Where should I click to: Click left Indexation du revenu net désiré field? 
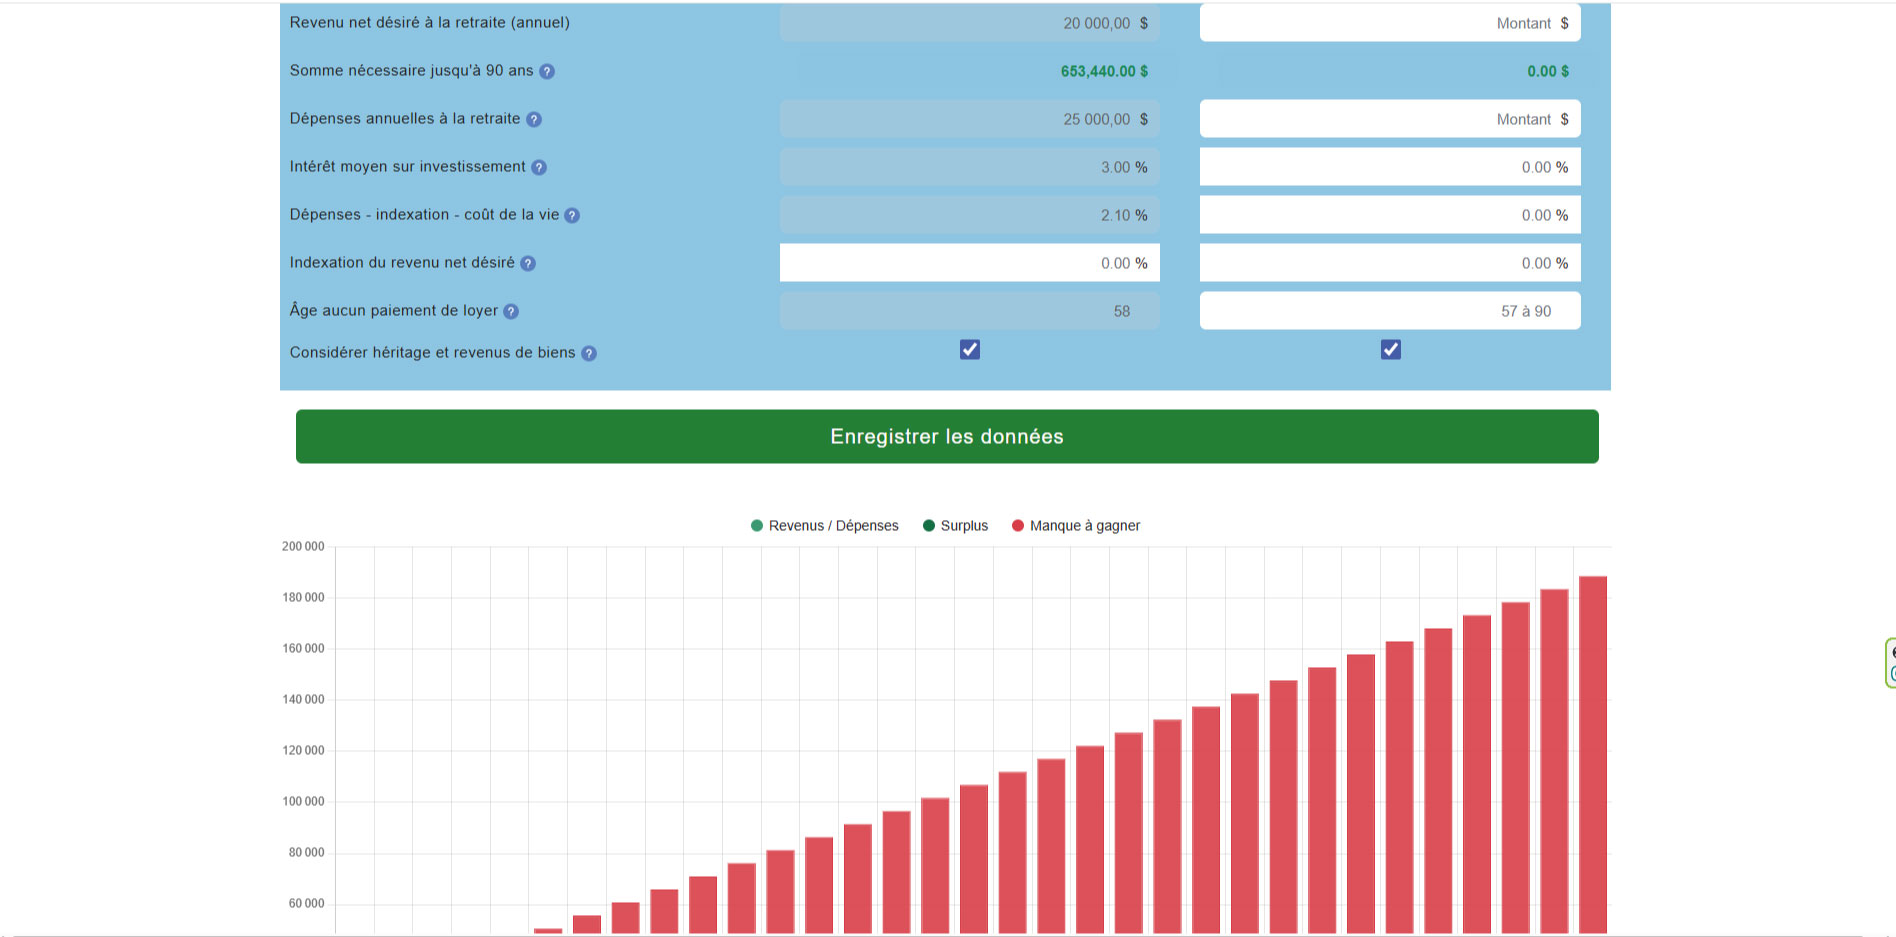click(x=969, y=263)
